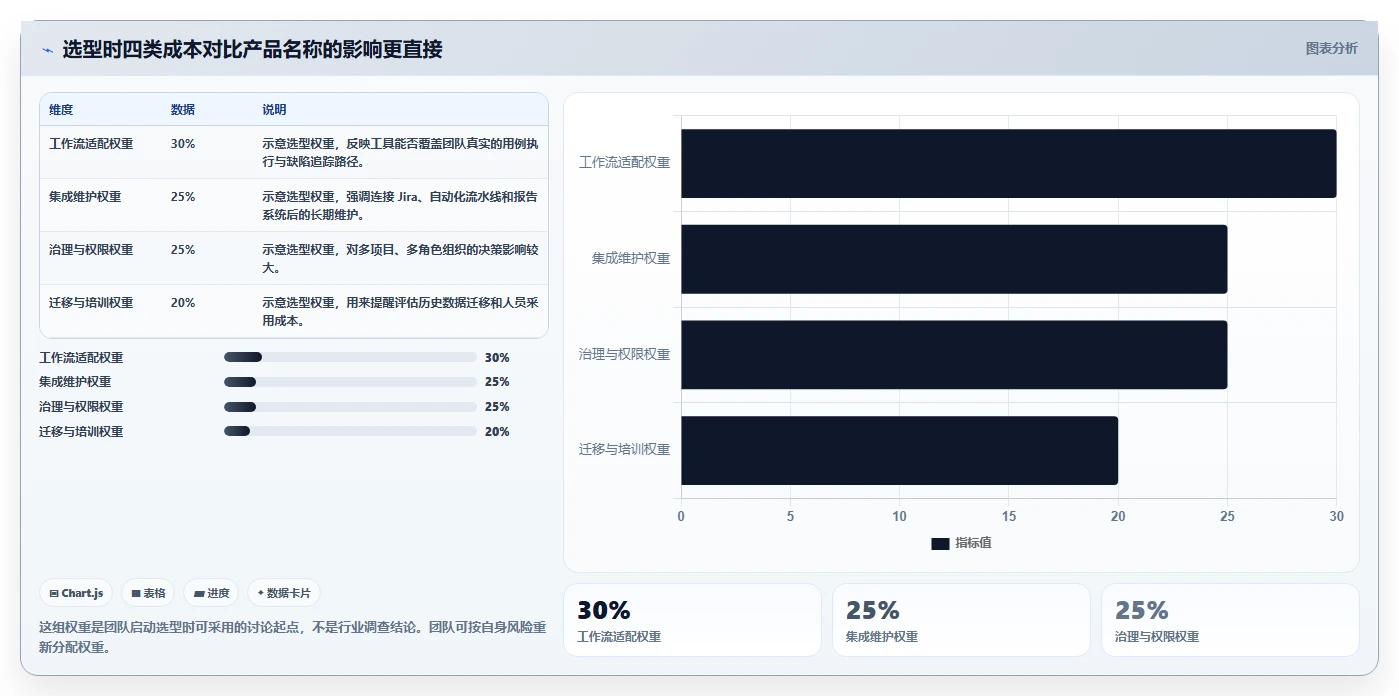1399x696 pixels.
Task: Click the 治理与权限权重 progress bar
Action: 350,407
